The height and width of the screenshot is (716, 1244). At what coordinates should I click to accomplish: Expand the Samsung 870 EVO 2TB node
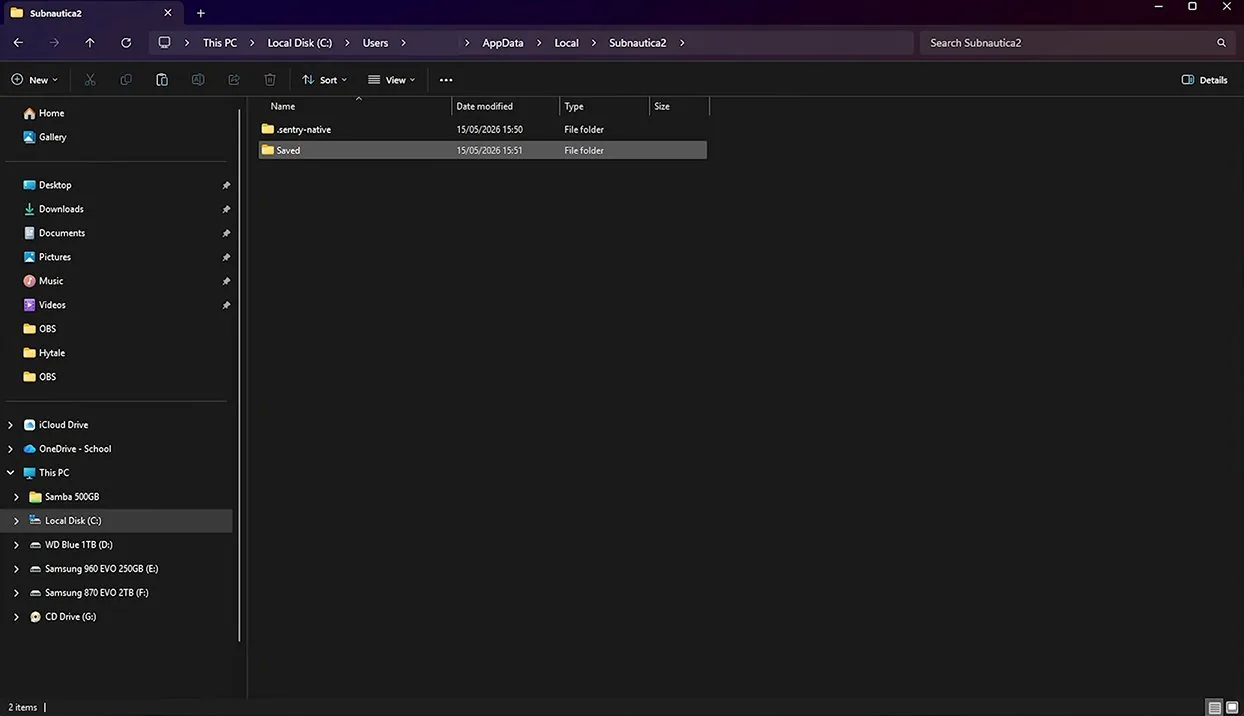(16, 593)
